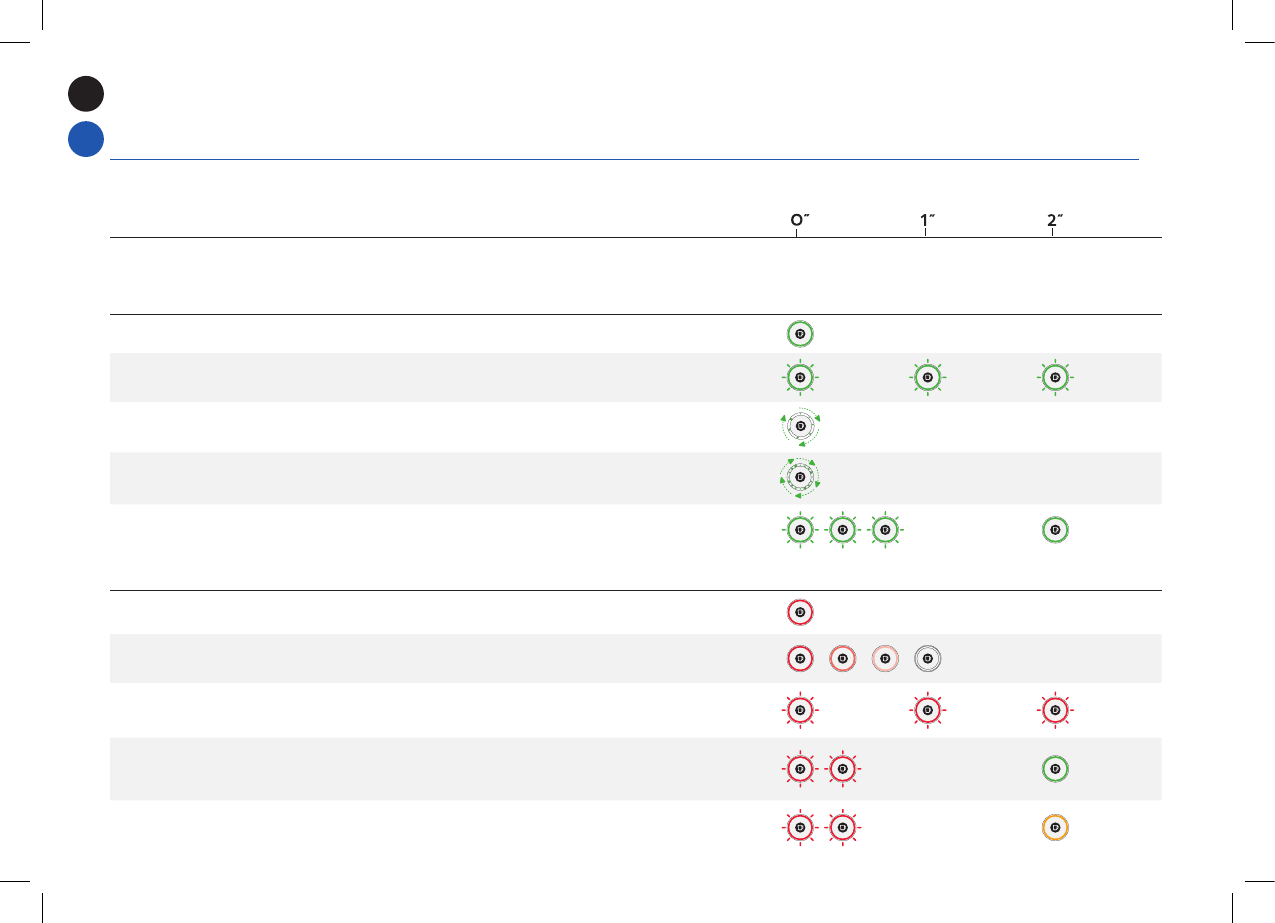Click the faintest red fading ring icon
Screen dimensions: 1275x923
pyautogui.click(x=885, y=659)
